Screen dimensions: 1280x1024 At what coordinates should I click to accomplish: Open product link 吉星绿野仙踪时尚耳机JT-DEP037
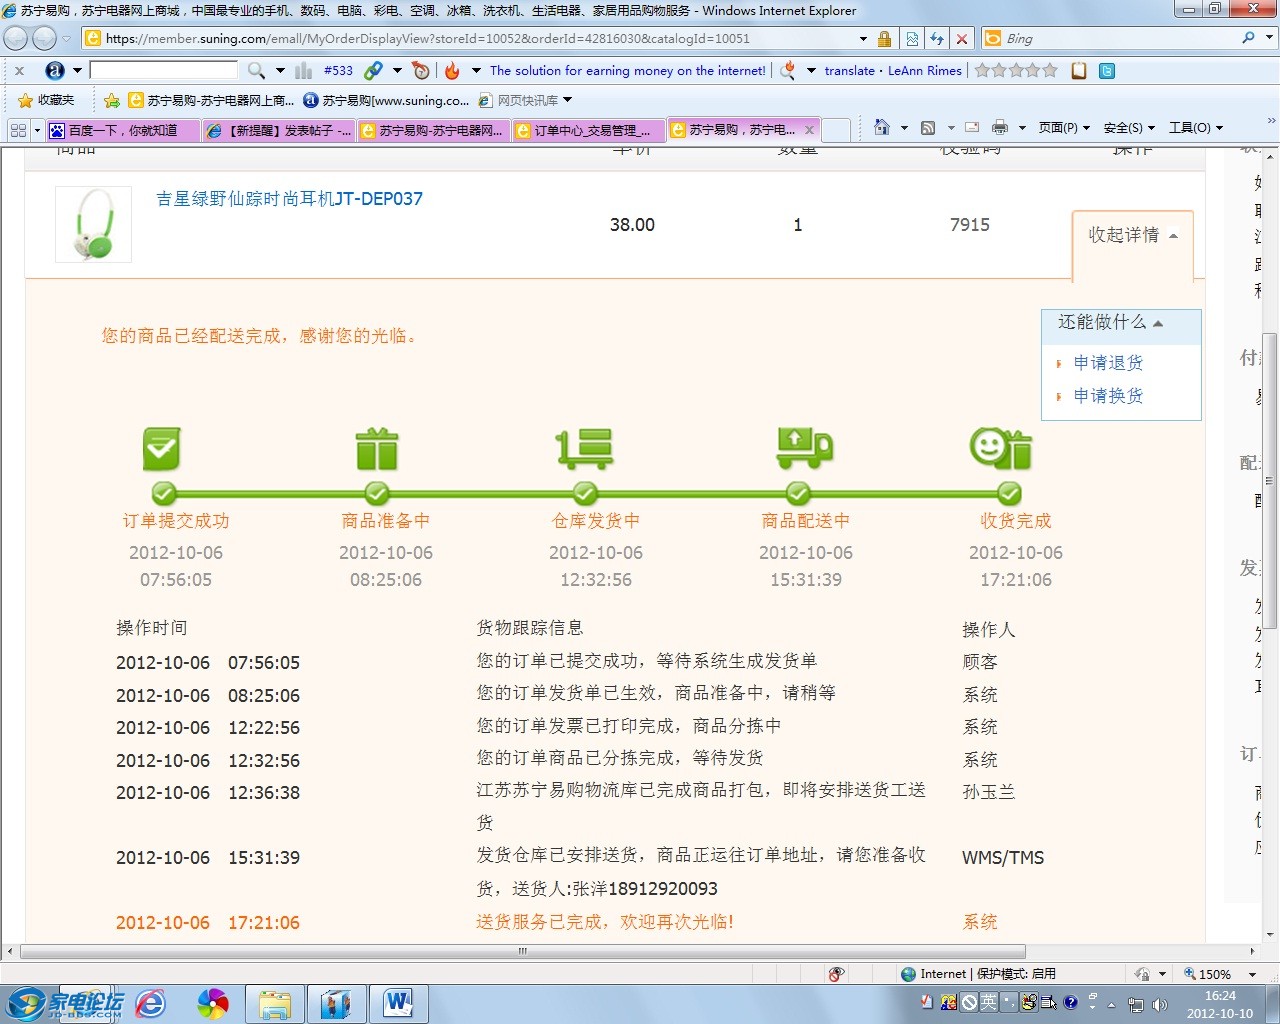289,199
